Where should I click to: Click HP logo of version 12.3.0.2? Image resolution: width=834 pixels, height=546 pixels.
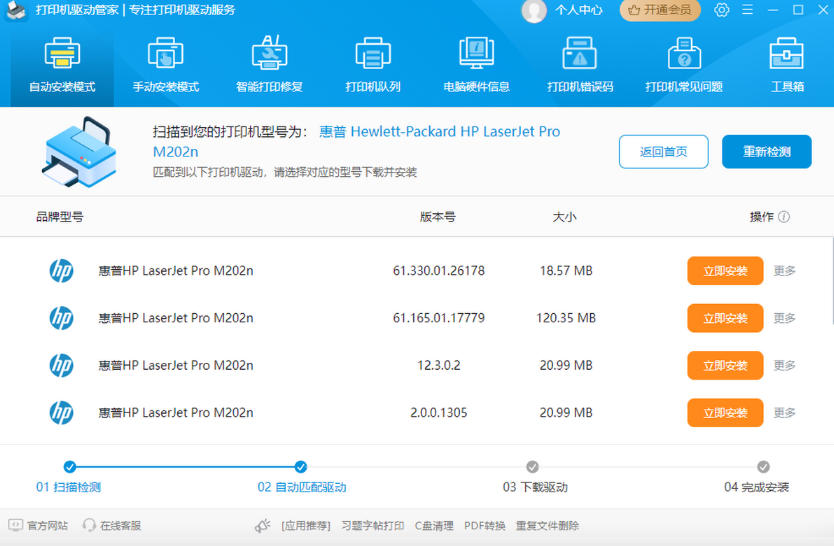pyautogui.click(x=61, y=365)
